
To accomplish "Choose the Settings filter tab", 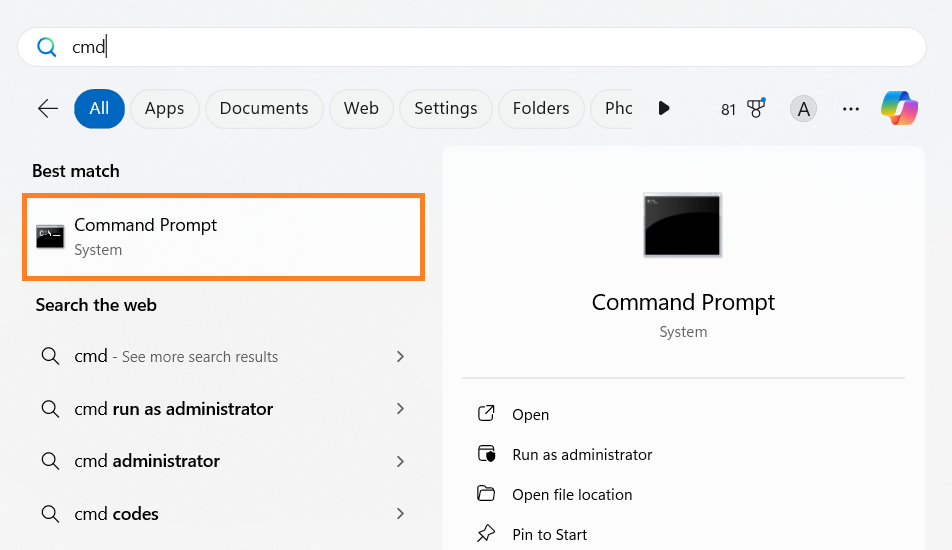I will (x=445, y=109).
